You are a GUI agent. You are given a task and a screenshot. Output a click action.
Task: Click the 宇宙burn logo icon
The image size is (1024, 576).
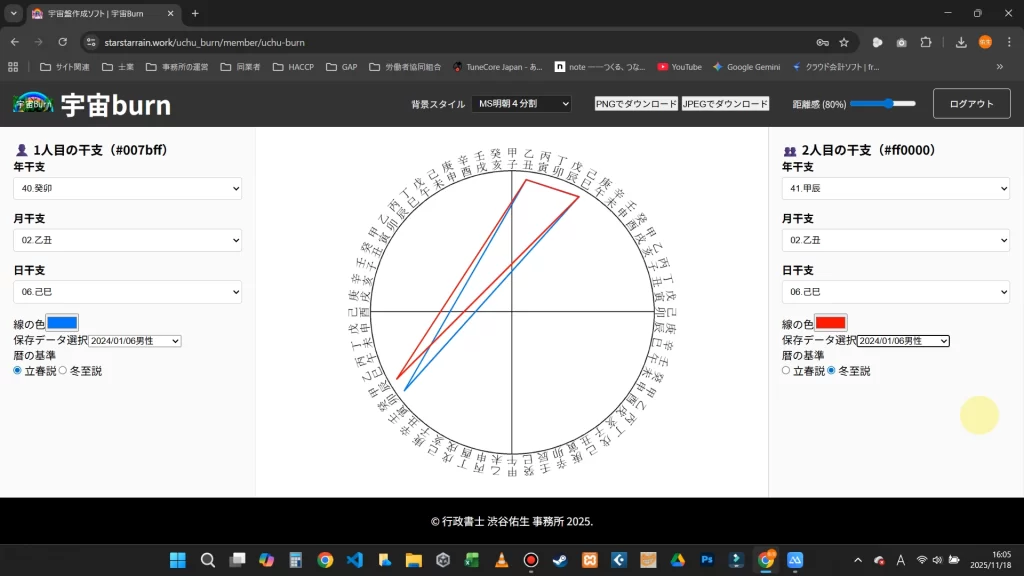(x=32, y=103)
